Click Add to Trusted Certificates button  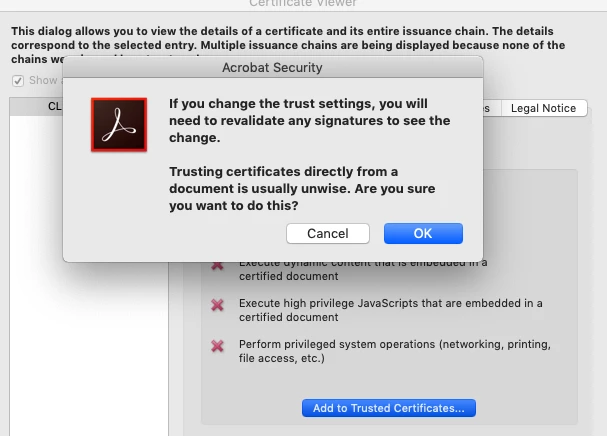click(389, 408)
